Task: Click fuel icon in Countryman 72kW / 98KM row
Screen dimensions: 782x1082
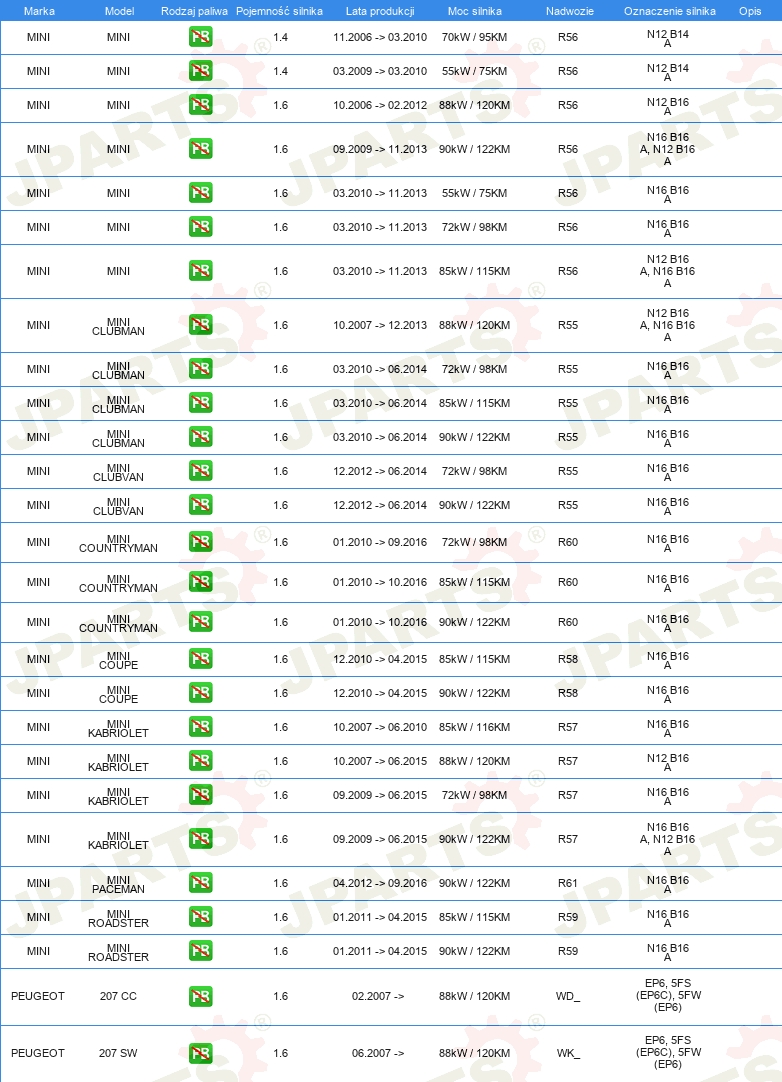Action: point(200,542)
